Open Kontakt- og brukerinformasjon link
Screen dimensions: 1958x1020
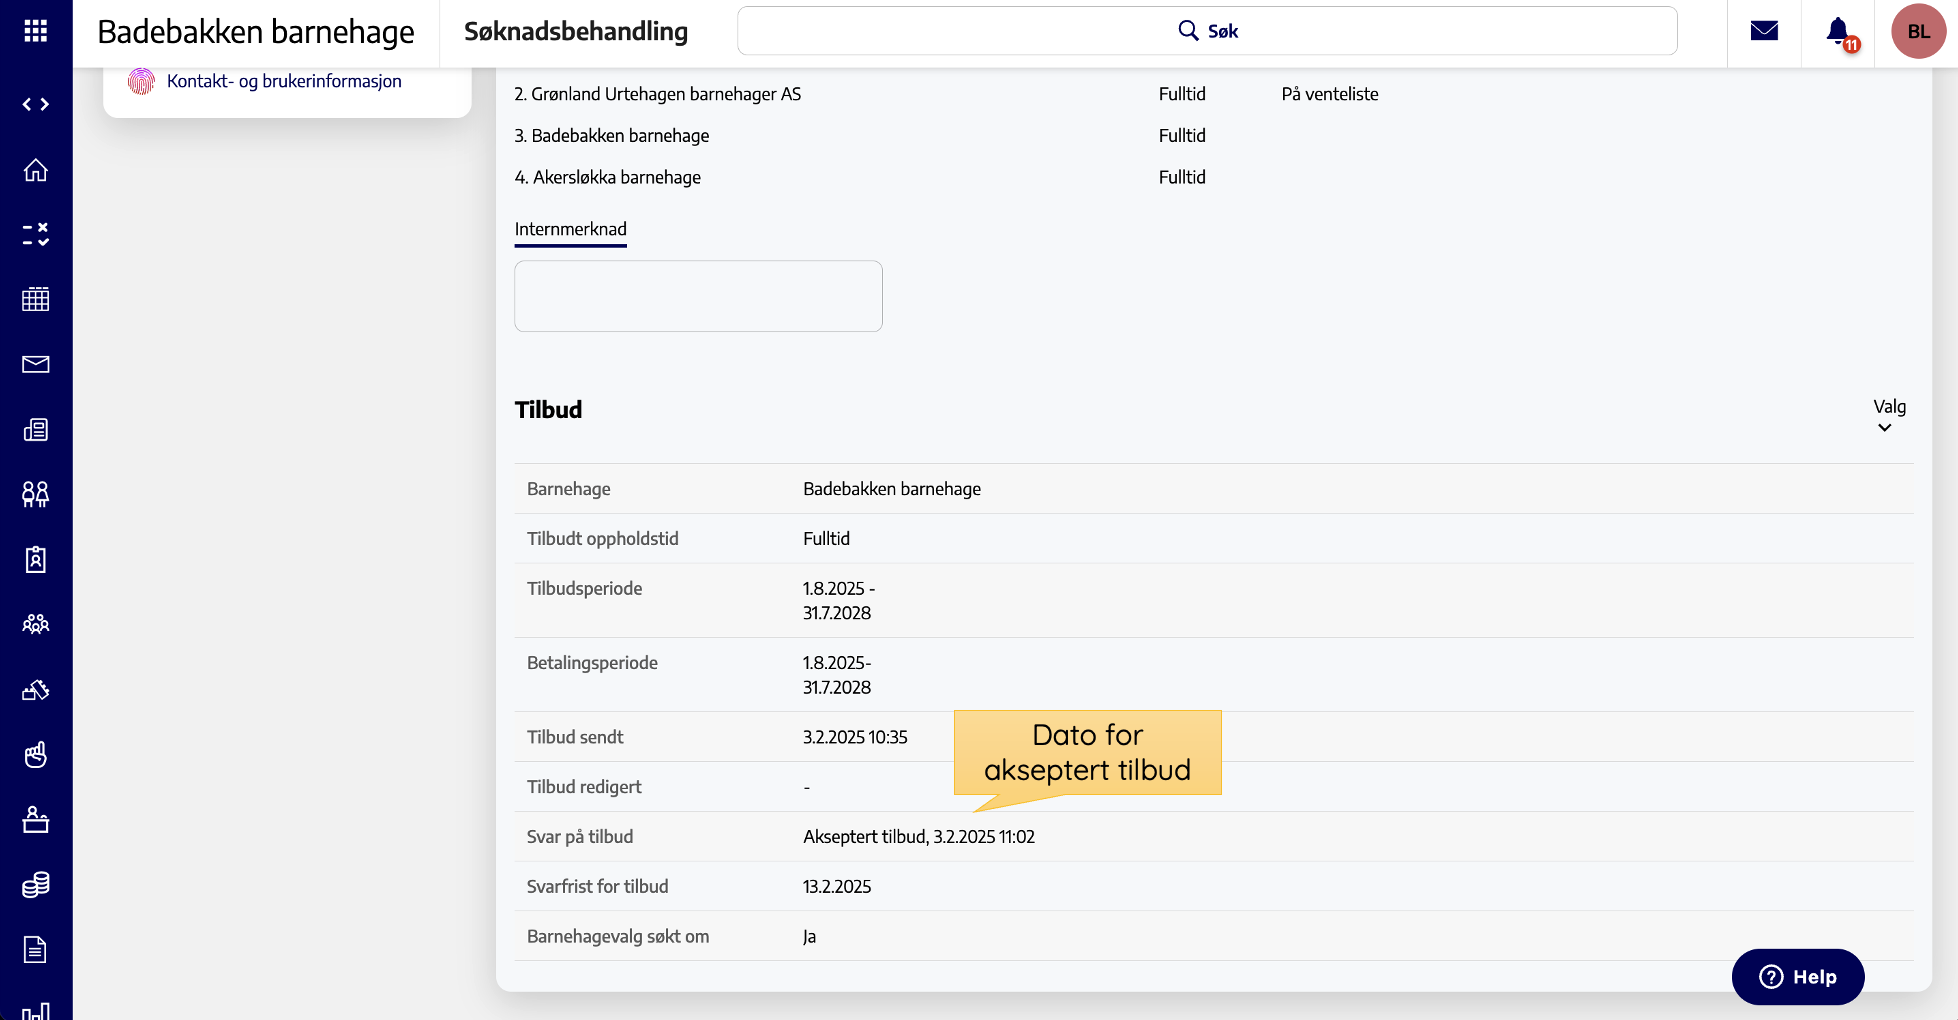(x=284, y=81)
